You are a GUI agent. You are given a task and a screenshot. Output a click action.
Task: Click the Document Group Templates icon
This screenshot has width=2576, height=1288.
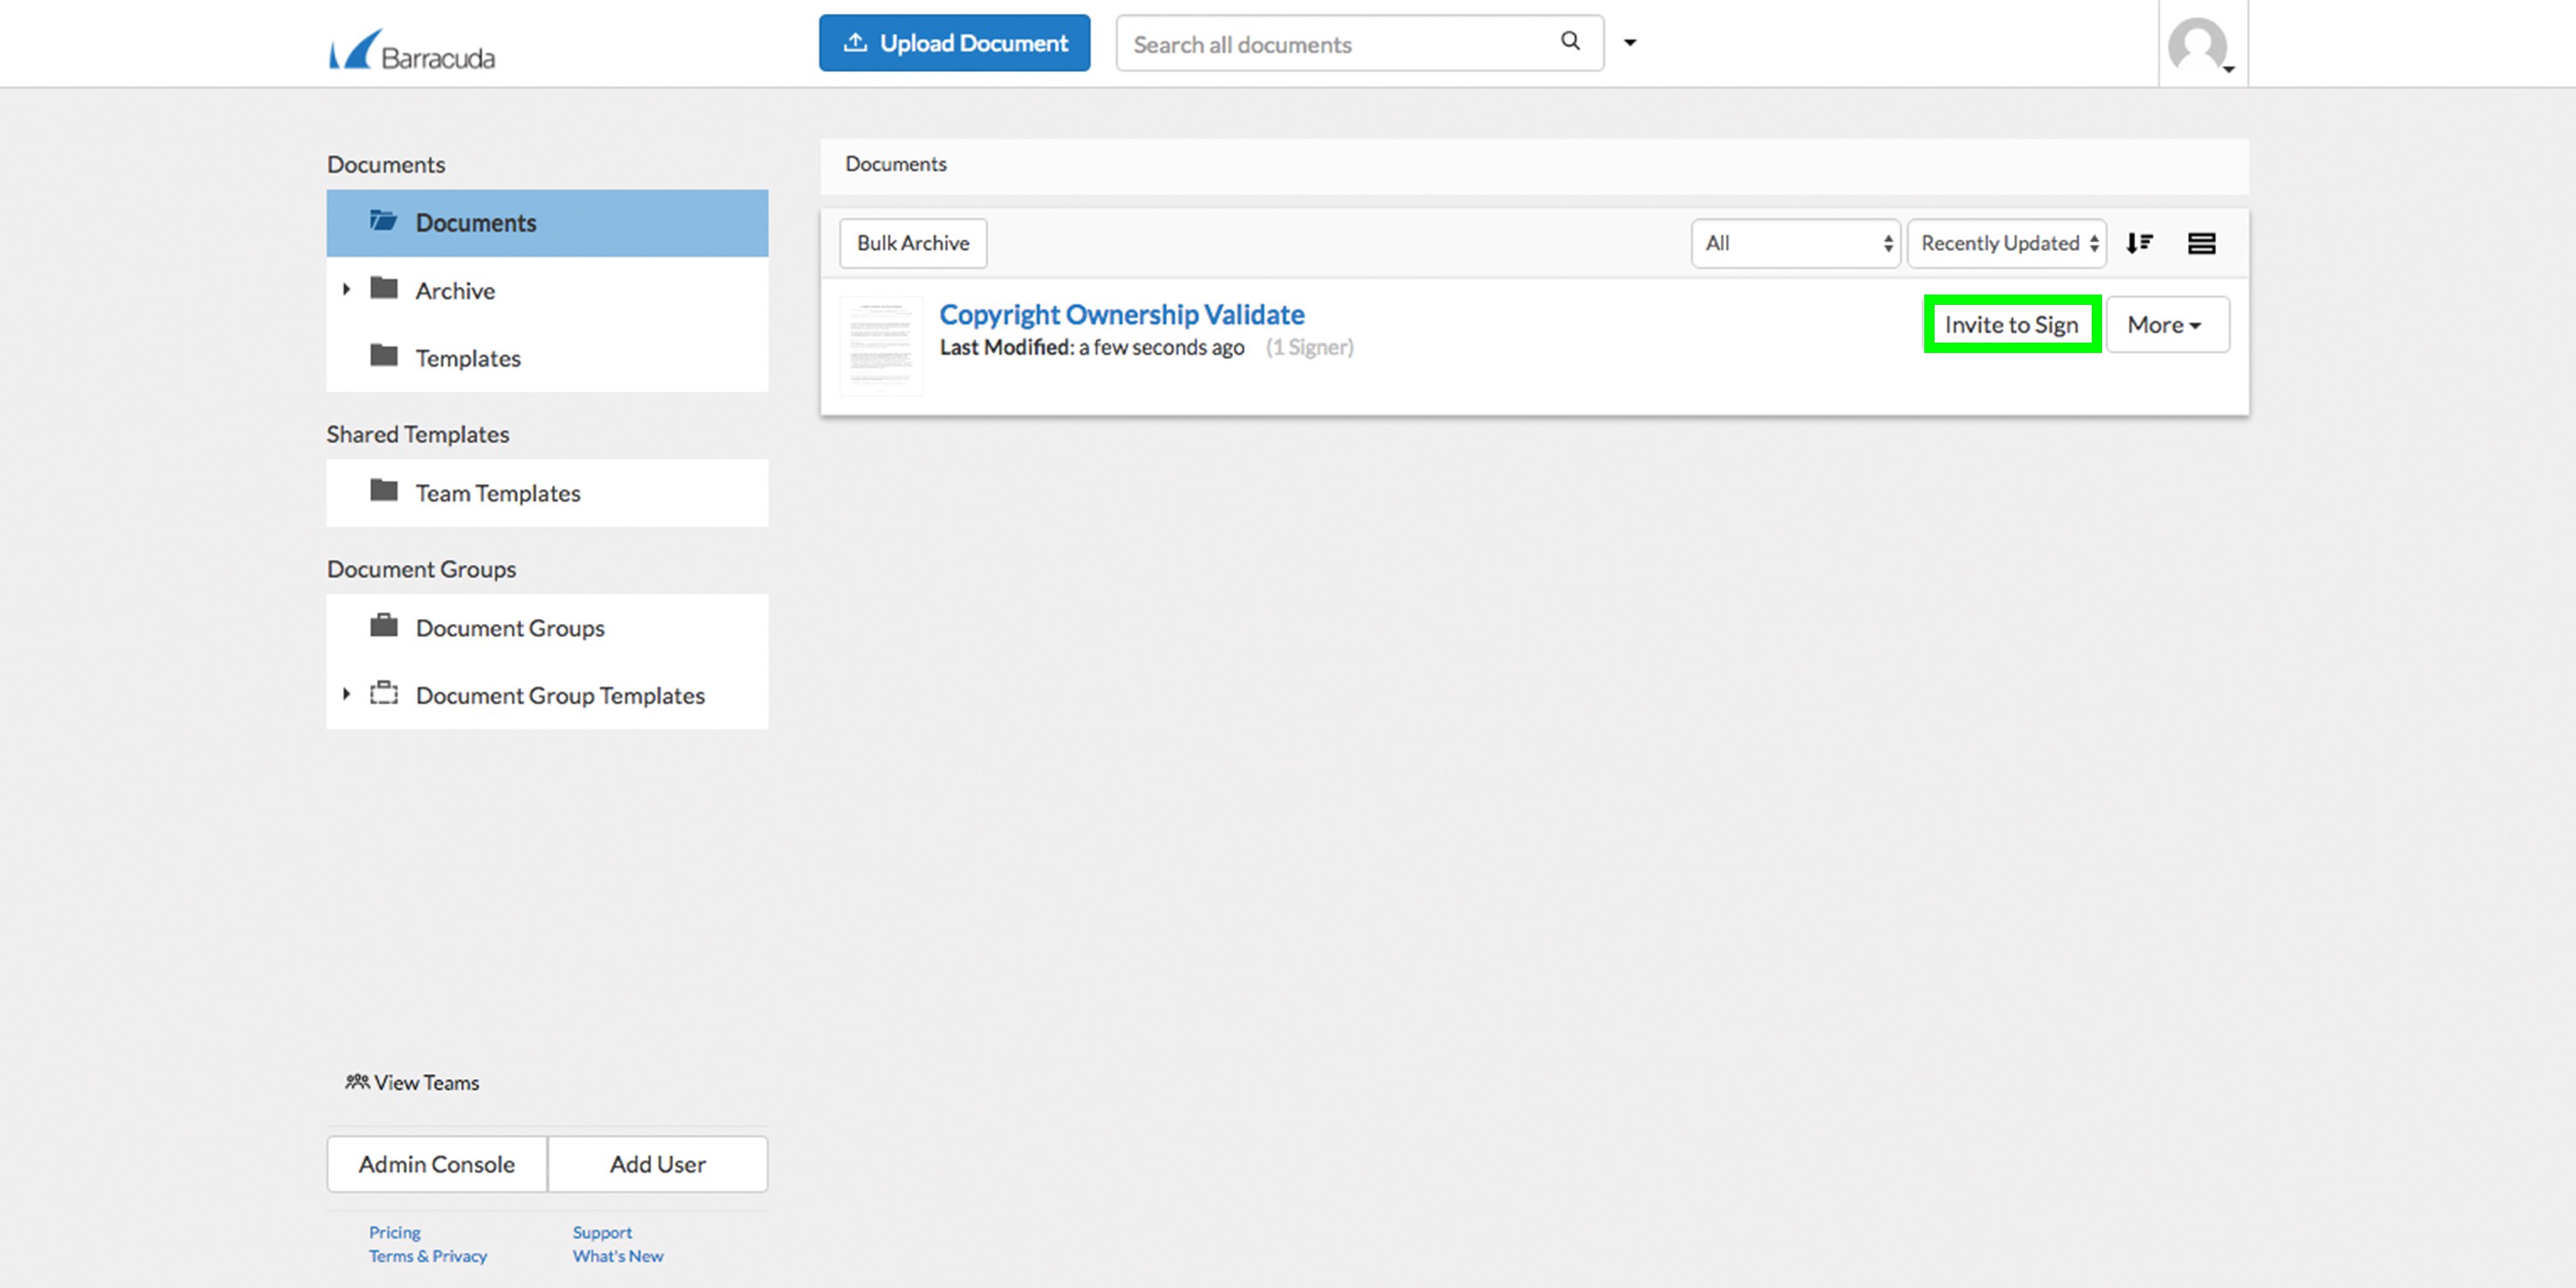[x=384, y=694]
